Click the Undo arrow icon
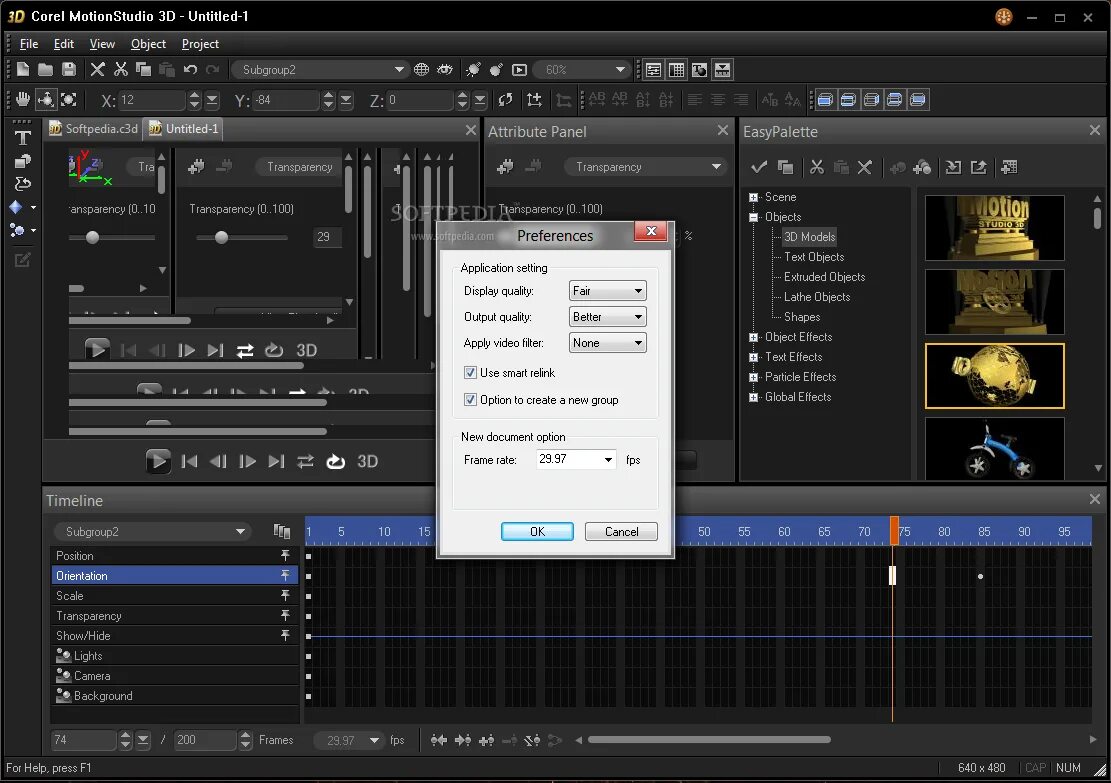This screenshot has height=783, width=1111. 190,69
